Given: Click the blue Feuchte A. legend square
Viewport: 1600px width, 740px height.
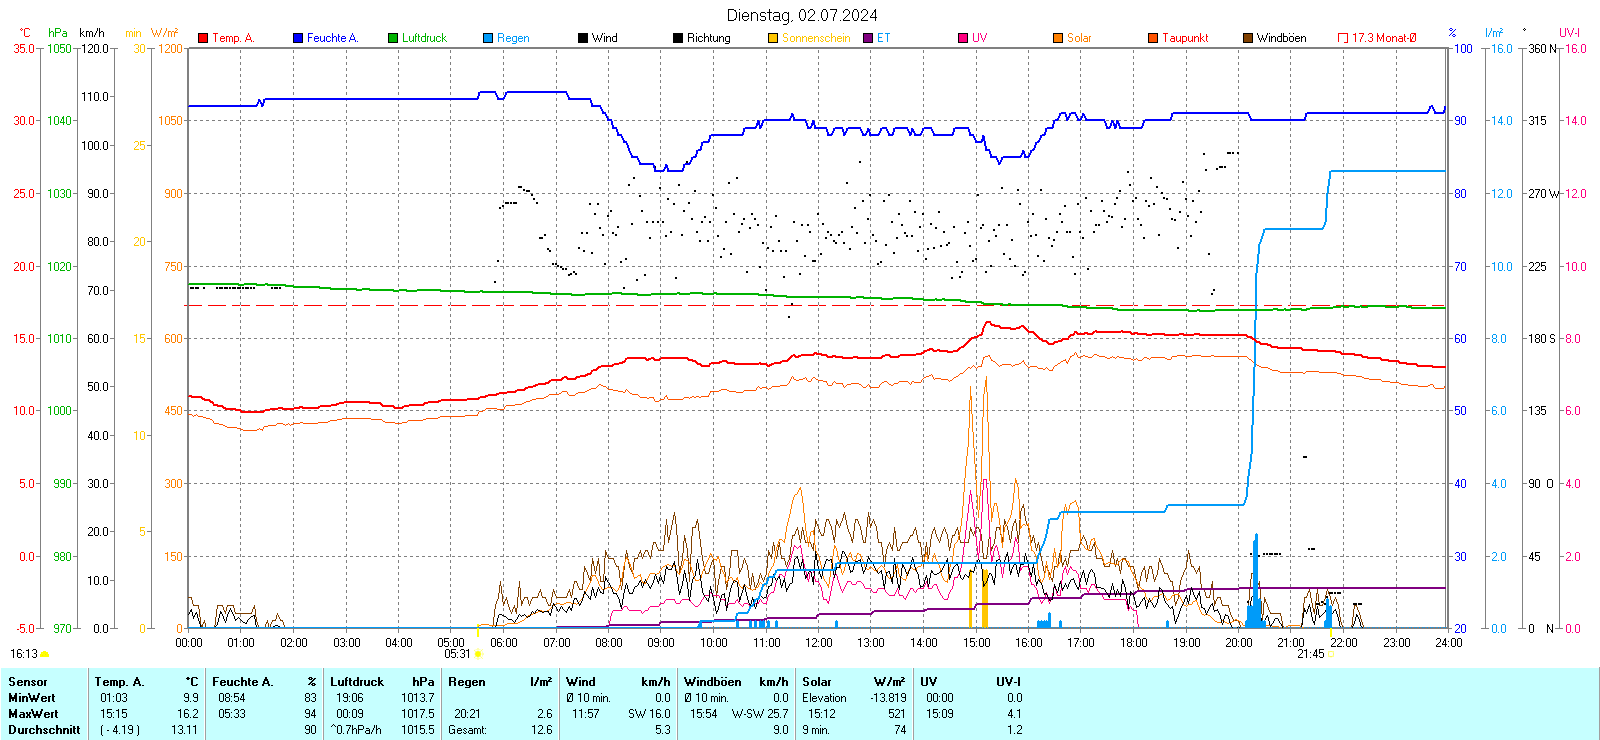Looking at the screenshot, I should (x=298, y=38).
